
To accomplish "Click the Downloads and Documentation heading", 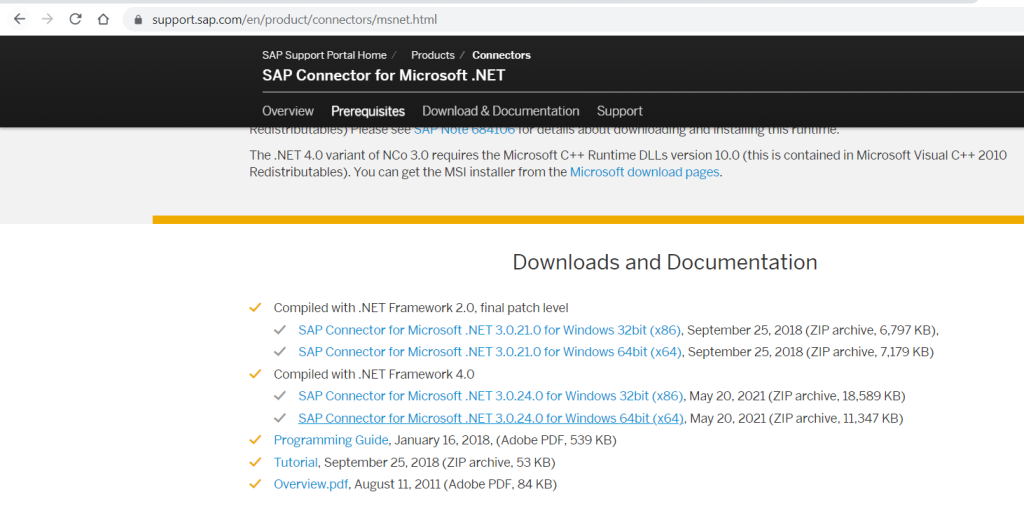I will coord(665,262).
